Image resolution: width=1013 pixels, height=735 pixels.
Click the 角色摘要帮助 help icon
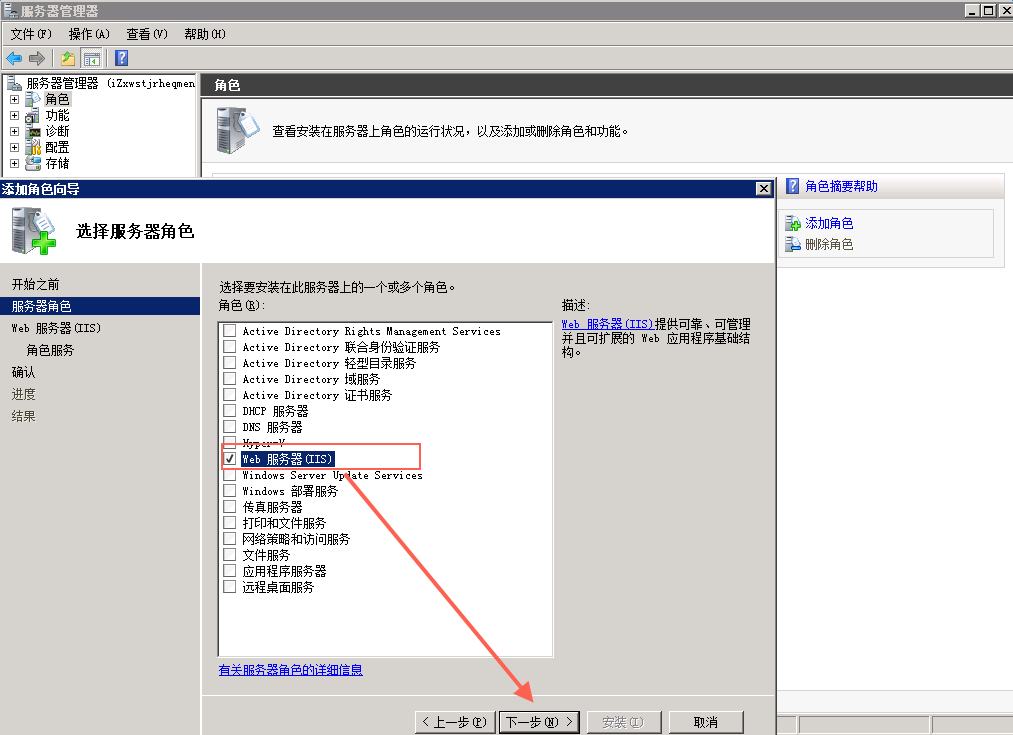click(793, 186)
